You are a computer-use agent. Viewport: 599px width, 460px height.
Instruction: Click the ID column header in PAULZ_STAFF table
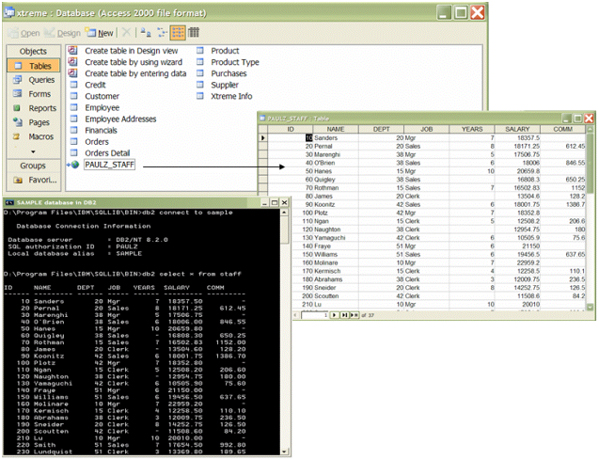click(290, 129)
